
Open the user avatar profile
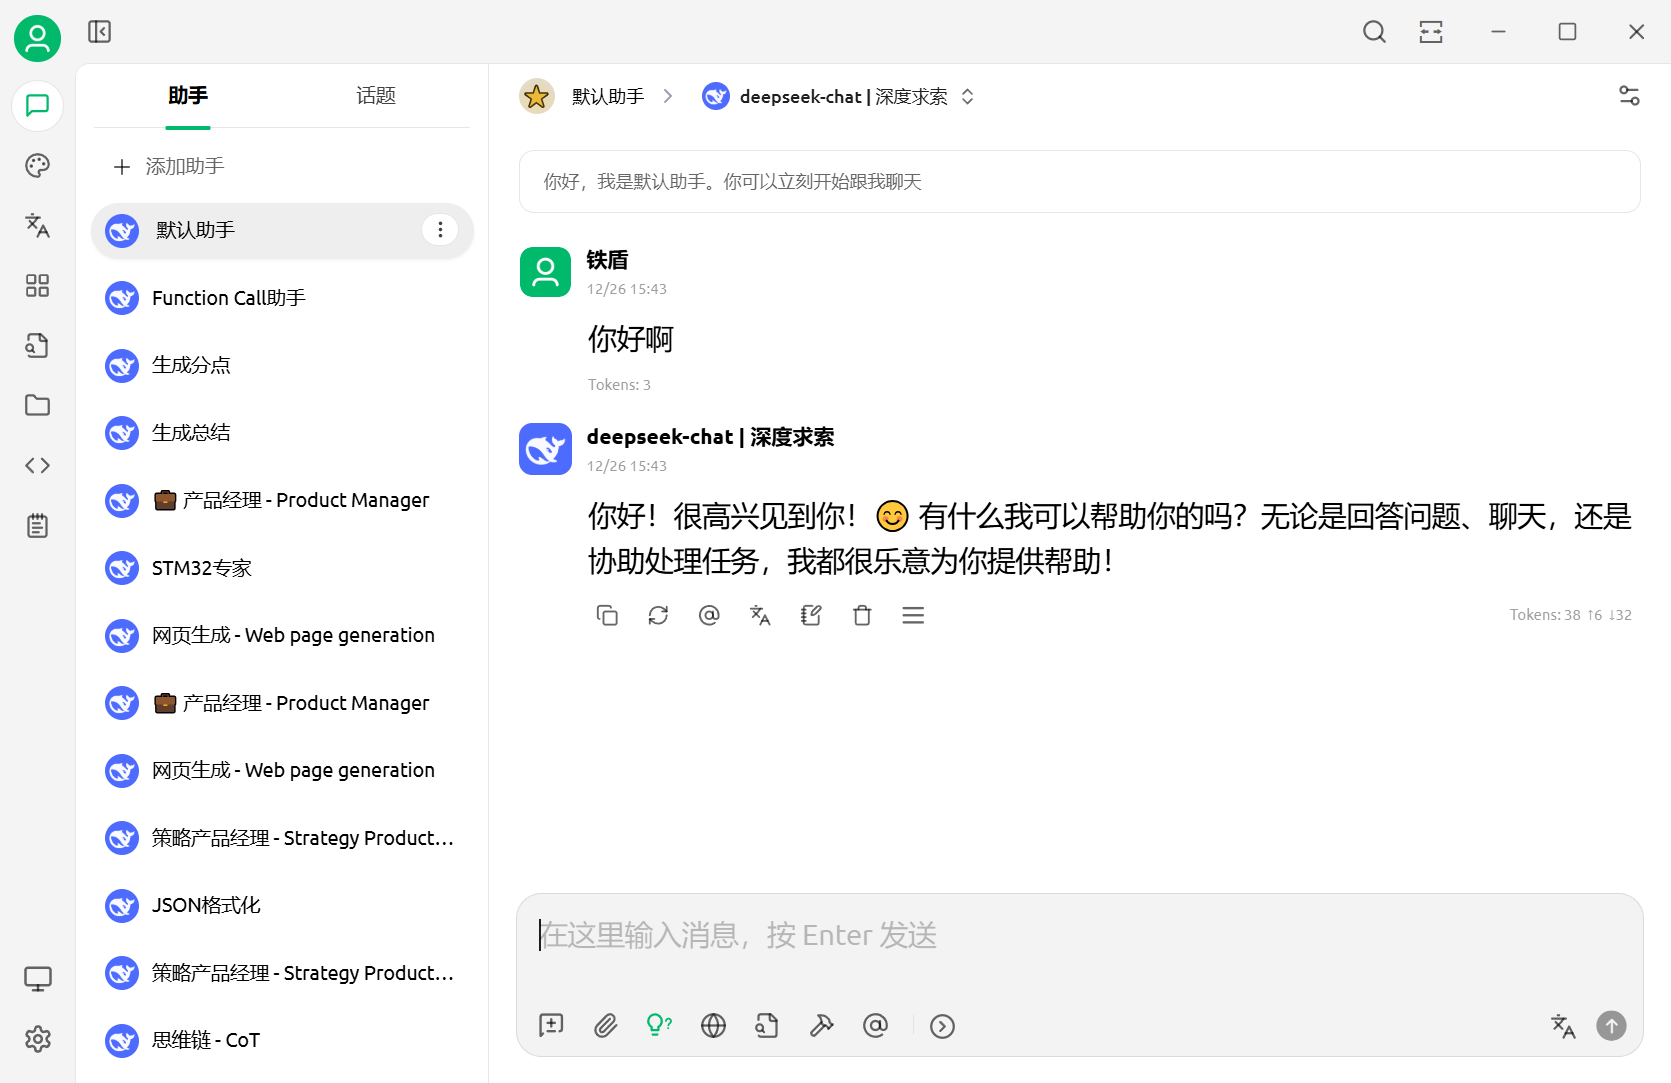point(37,38)
